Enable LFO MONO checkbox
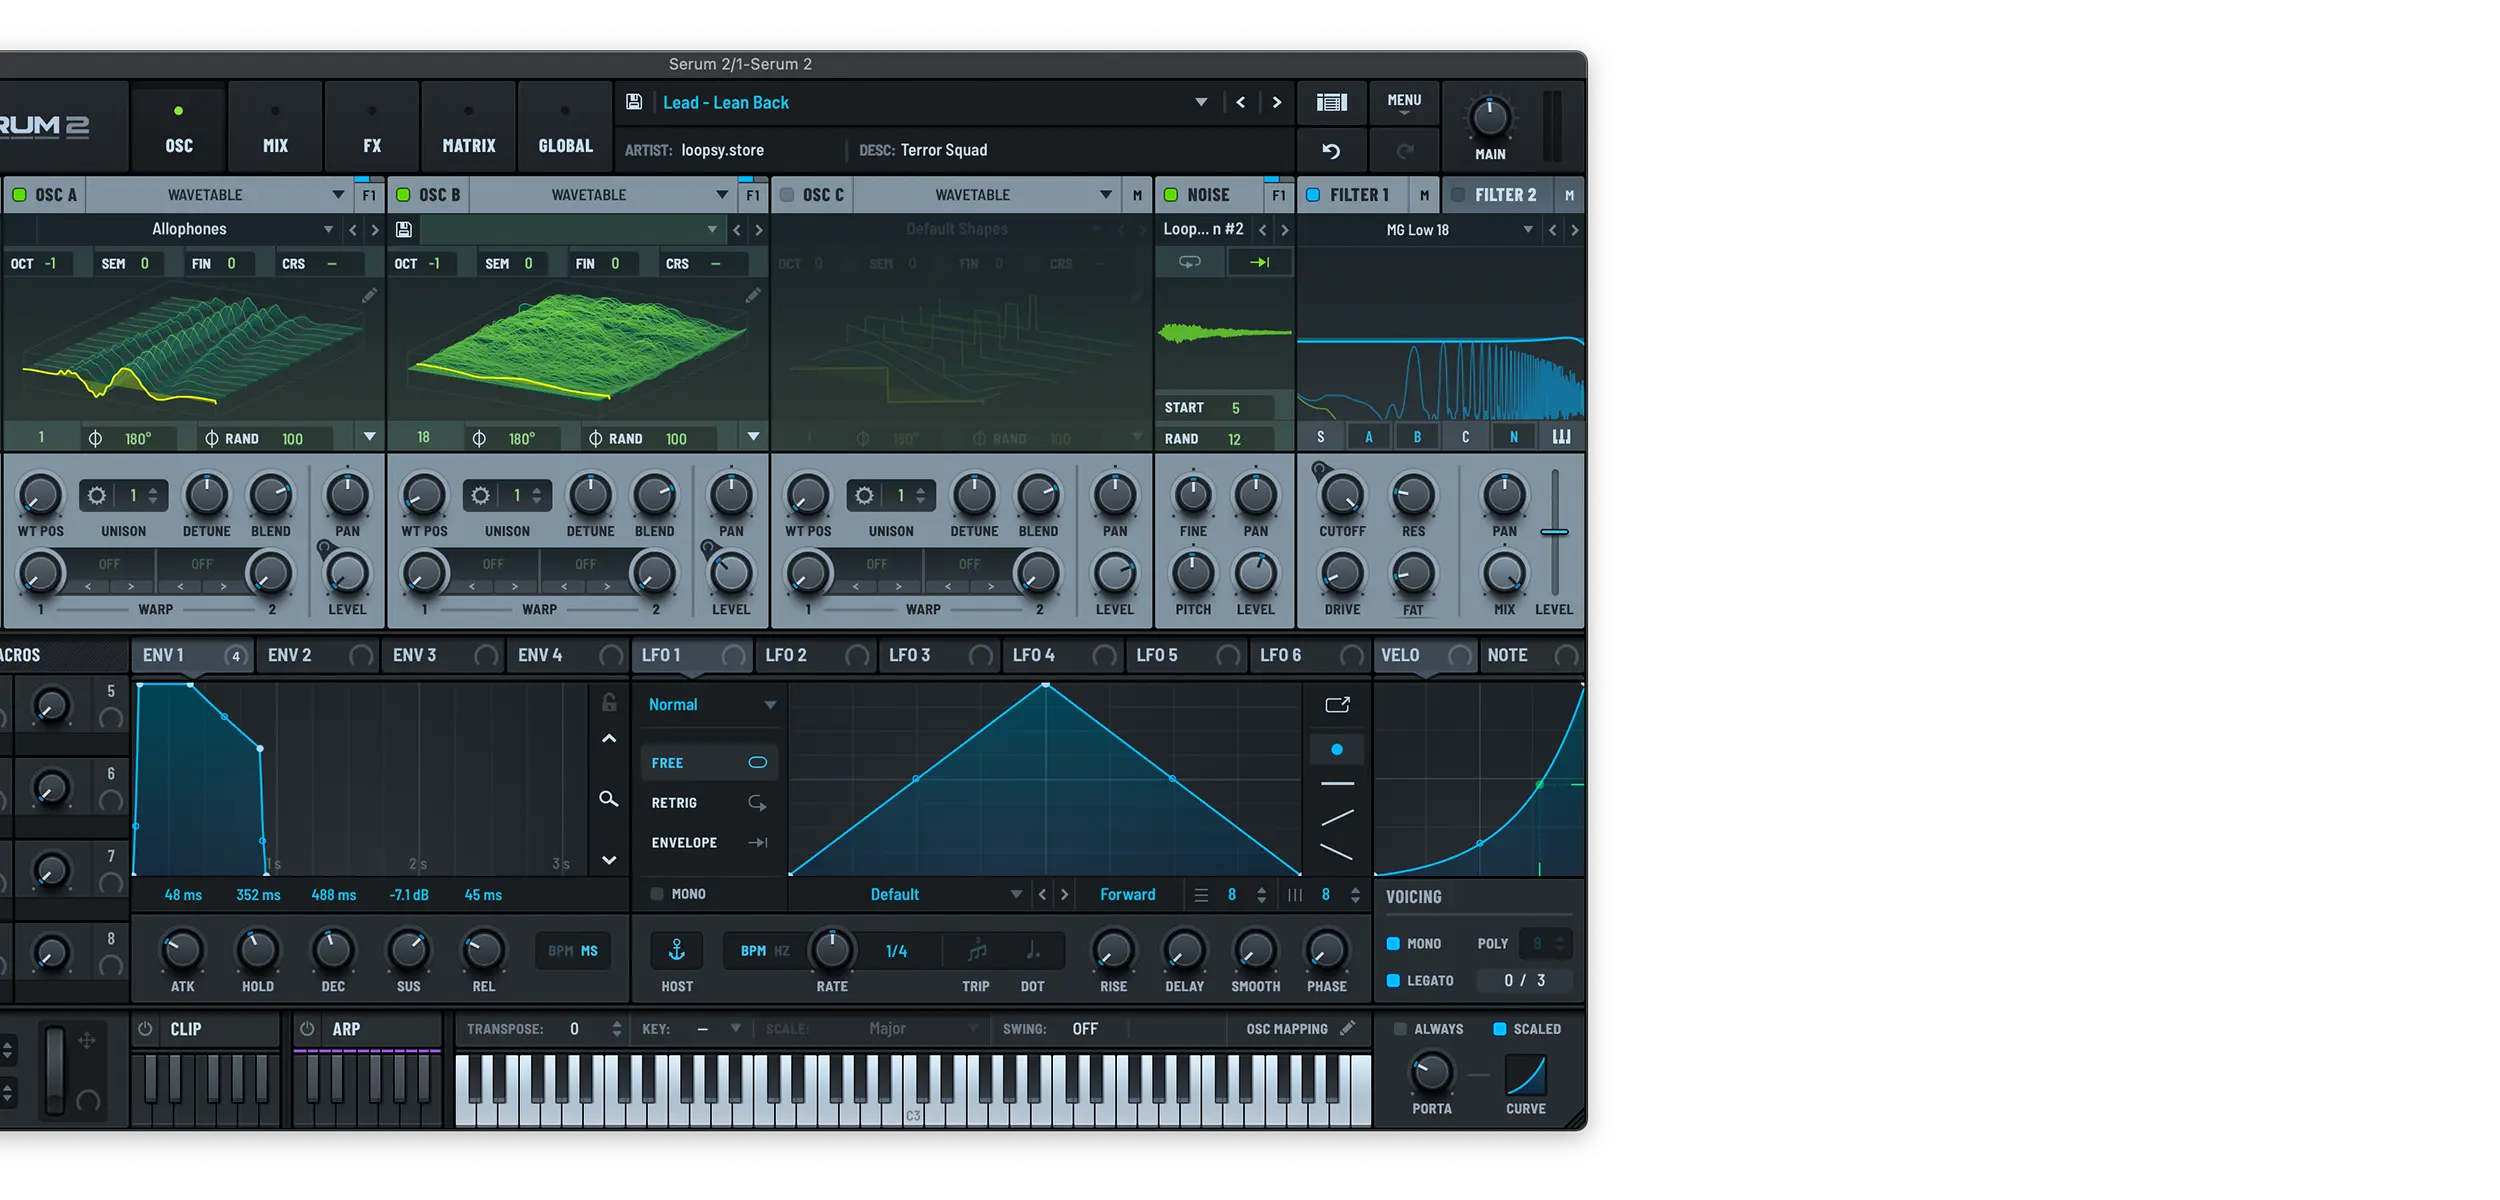The width and height of the screenshot is (2500, 1200). tap(657, 894)
